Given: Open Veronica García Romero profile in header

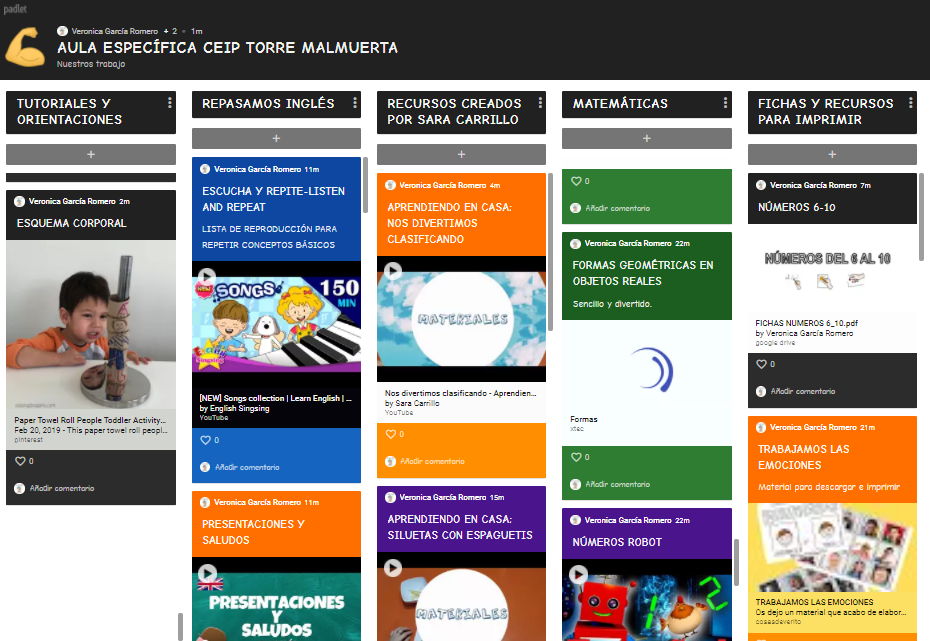Looking at the screenshot, I should 114,31.
